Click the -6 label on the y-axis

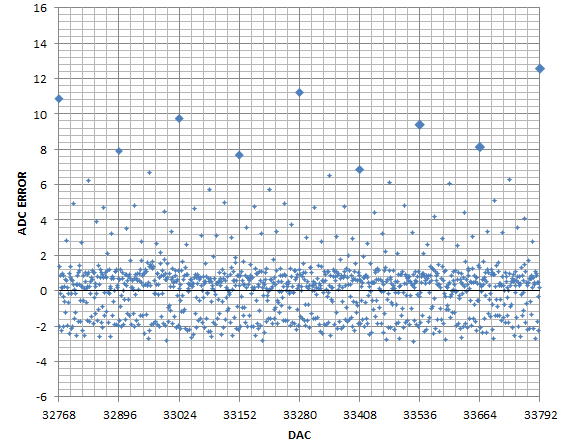coord(41,397)
